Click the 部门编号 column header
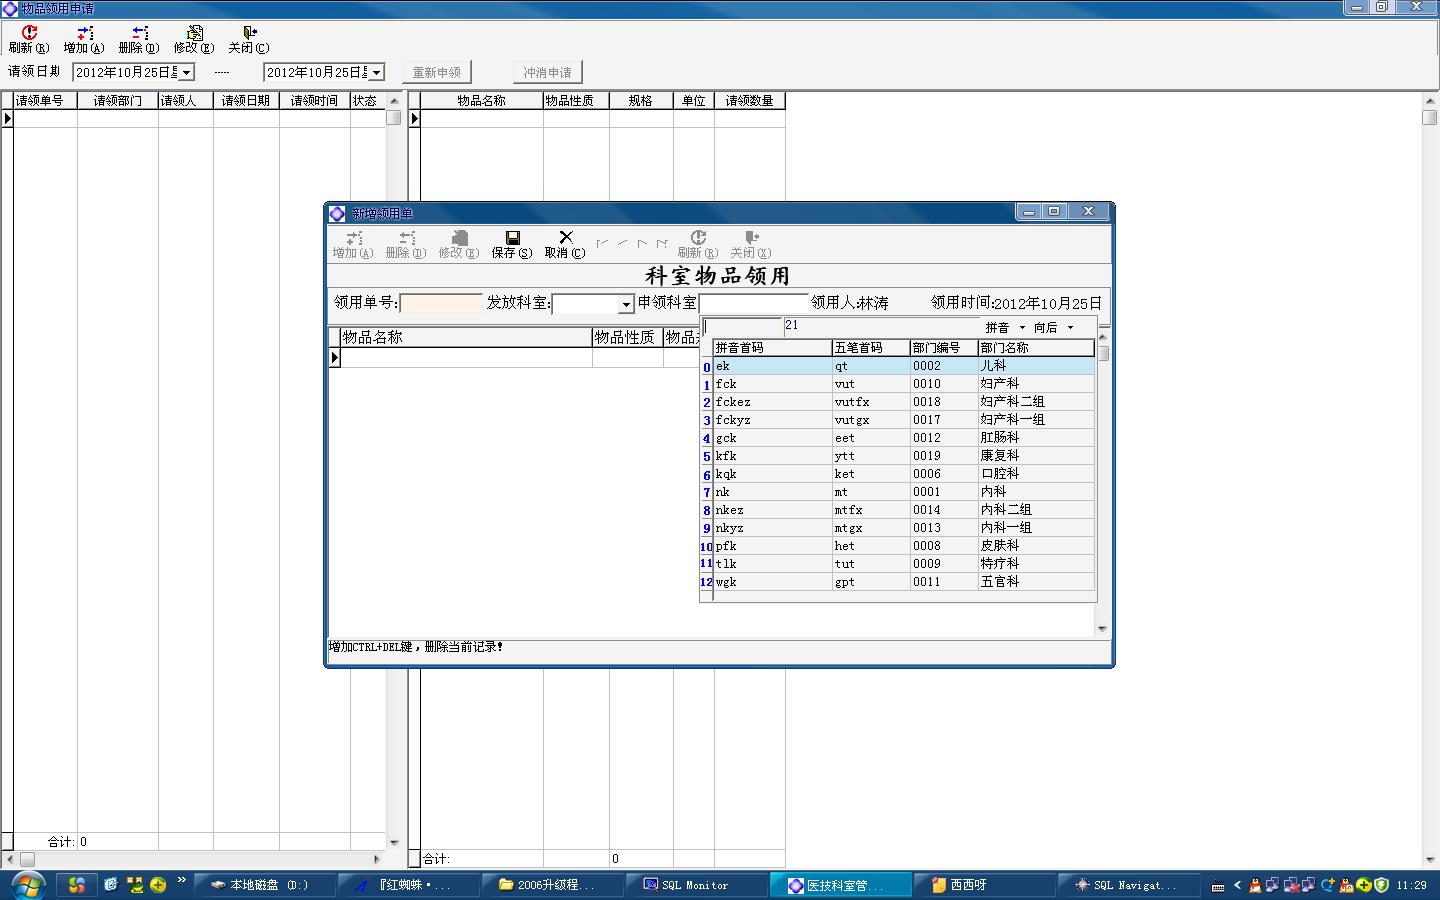Screen dimensions: 1440x900 point(944,348)
